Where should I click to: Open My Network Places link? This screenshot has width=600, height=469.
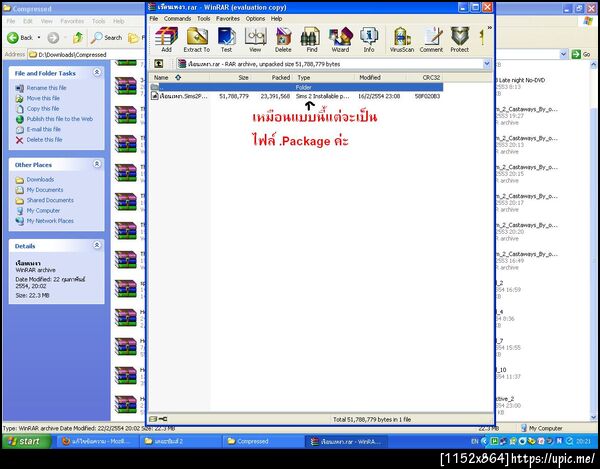point(50,221)
